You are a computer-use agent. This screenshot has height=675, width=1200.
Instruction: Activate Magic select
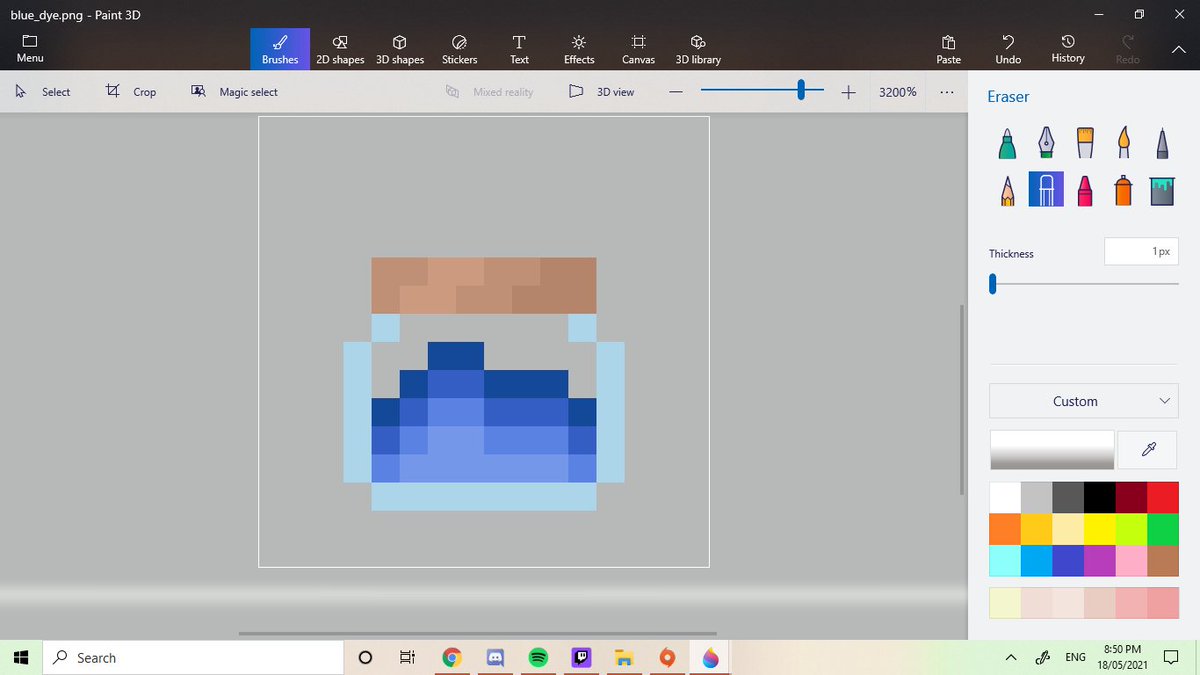(234, 92)
